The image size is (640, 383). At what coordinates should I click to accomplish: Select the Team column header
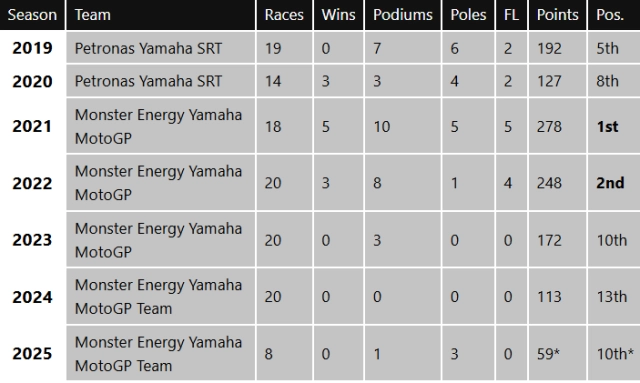[161, 15]
